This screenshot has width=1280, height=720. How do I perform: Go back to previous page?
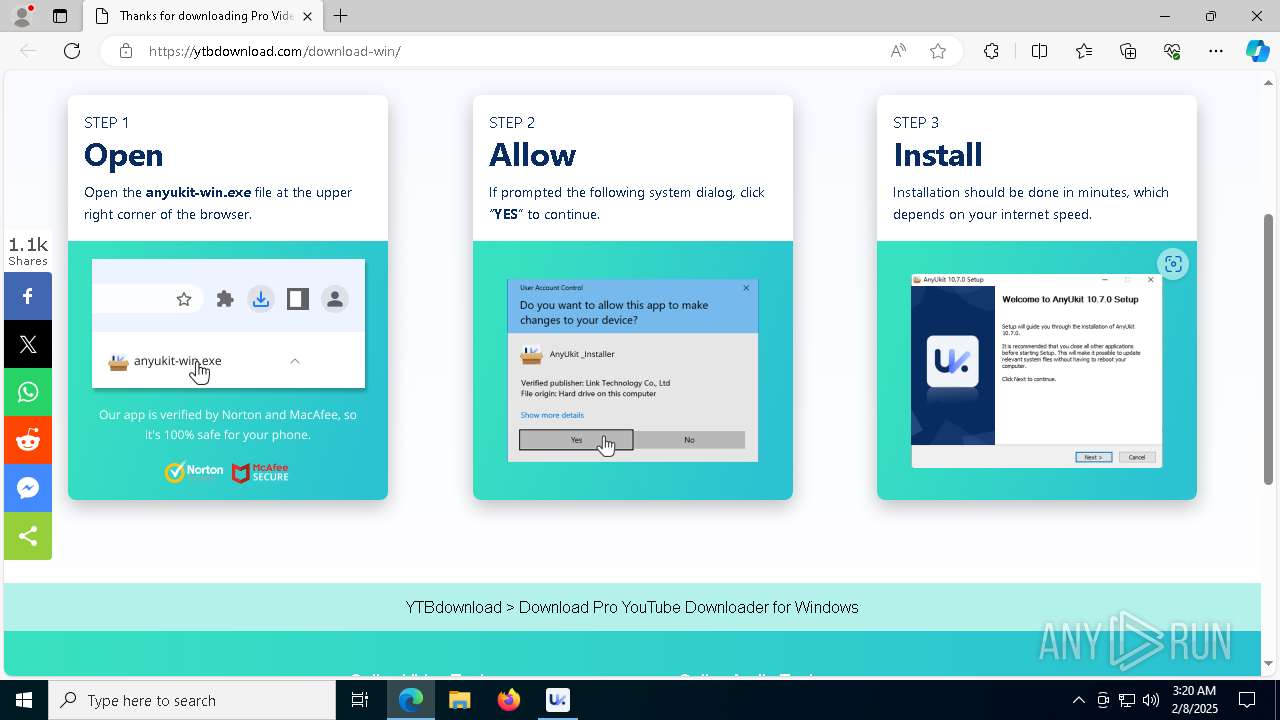pyautogui.click(x=28, y=51)
